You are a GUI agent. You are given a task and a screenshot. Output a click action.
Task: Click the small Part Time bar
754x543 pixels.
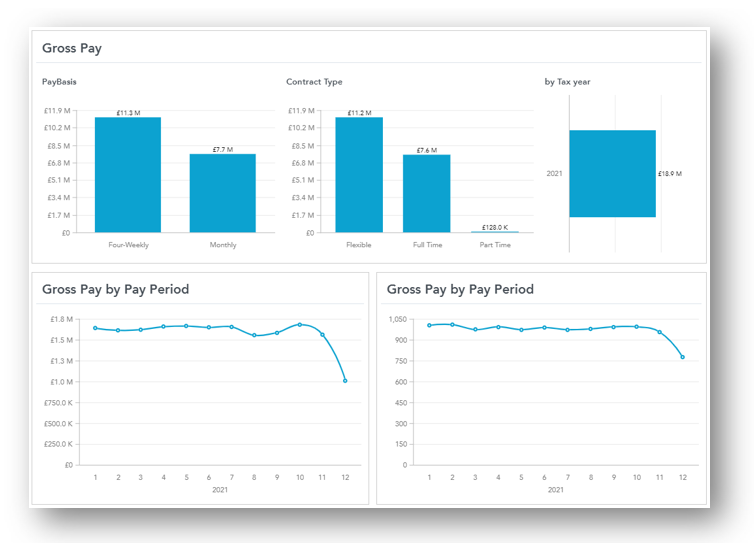pyautogui.click(x=494, y=231)
